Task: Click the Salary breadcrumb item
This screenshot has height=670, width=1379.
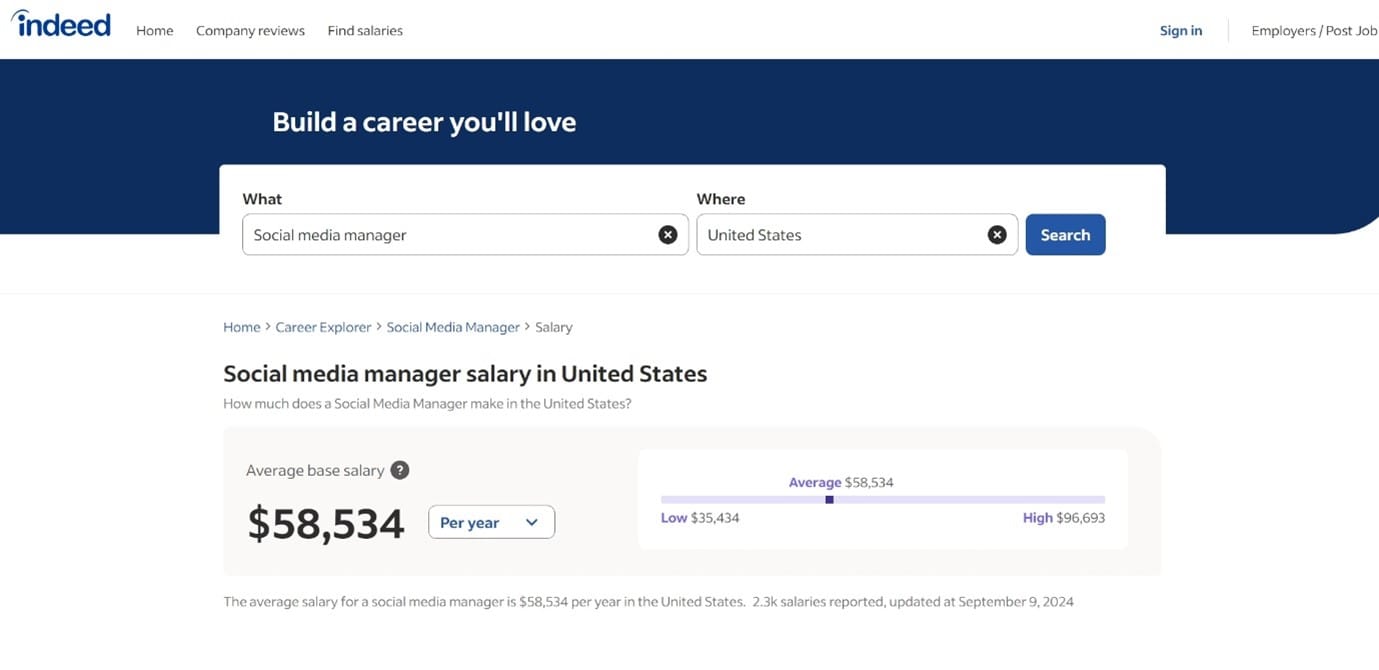Action: click(554, 327)
